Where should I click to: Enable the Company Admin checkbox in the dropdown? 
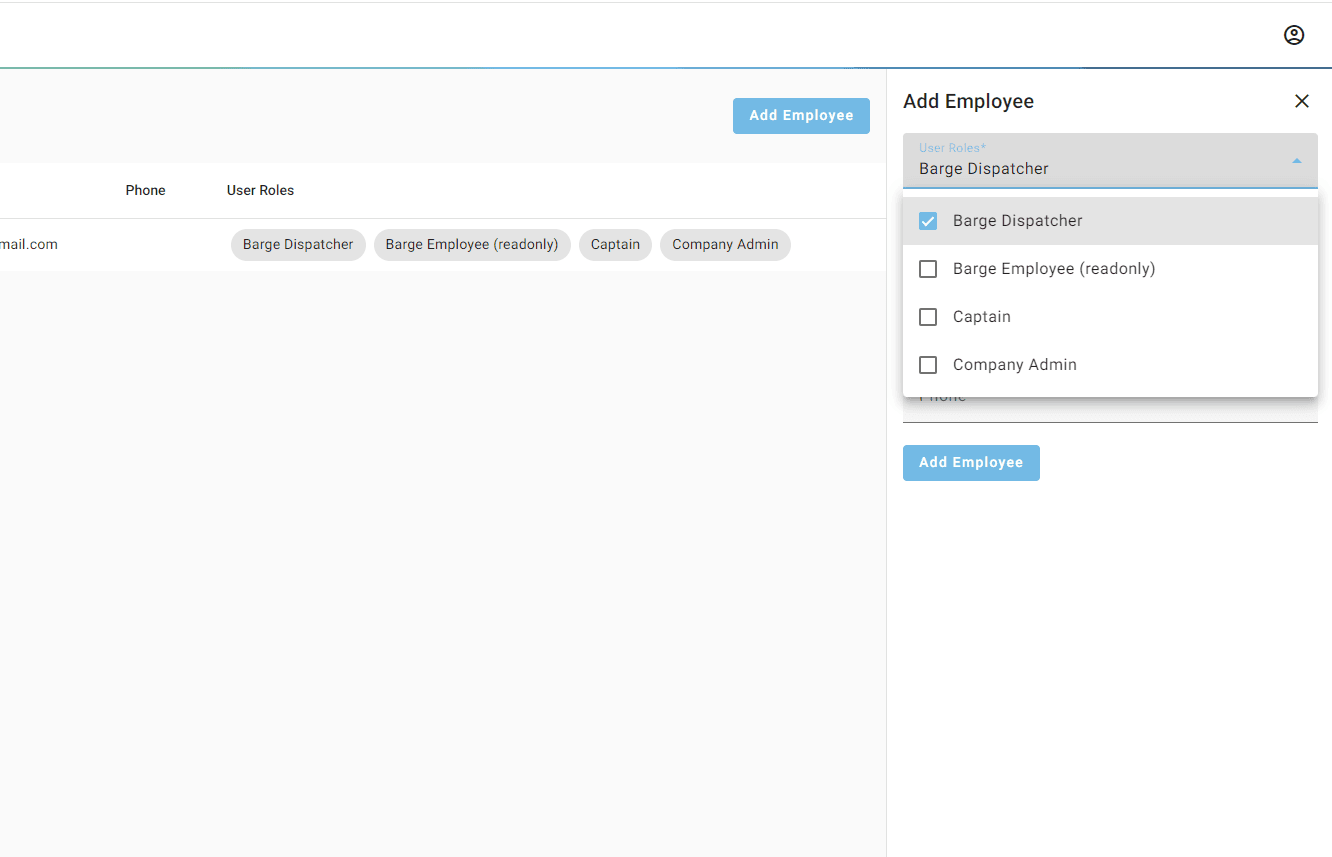click(x=928, y=365)
